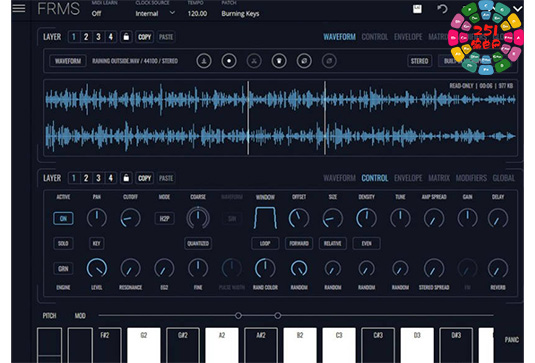
Task: Open the Clock Source Internal dropdown
Action: click(155, 14)
